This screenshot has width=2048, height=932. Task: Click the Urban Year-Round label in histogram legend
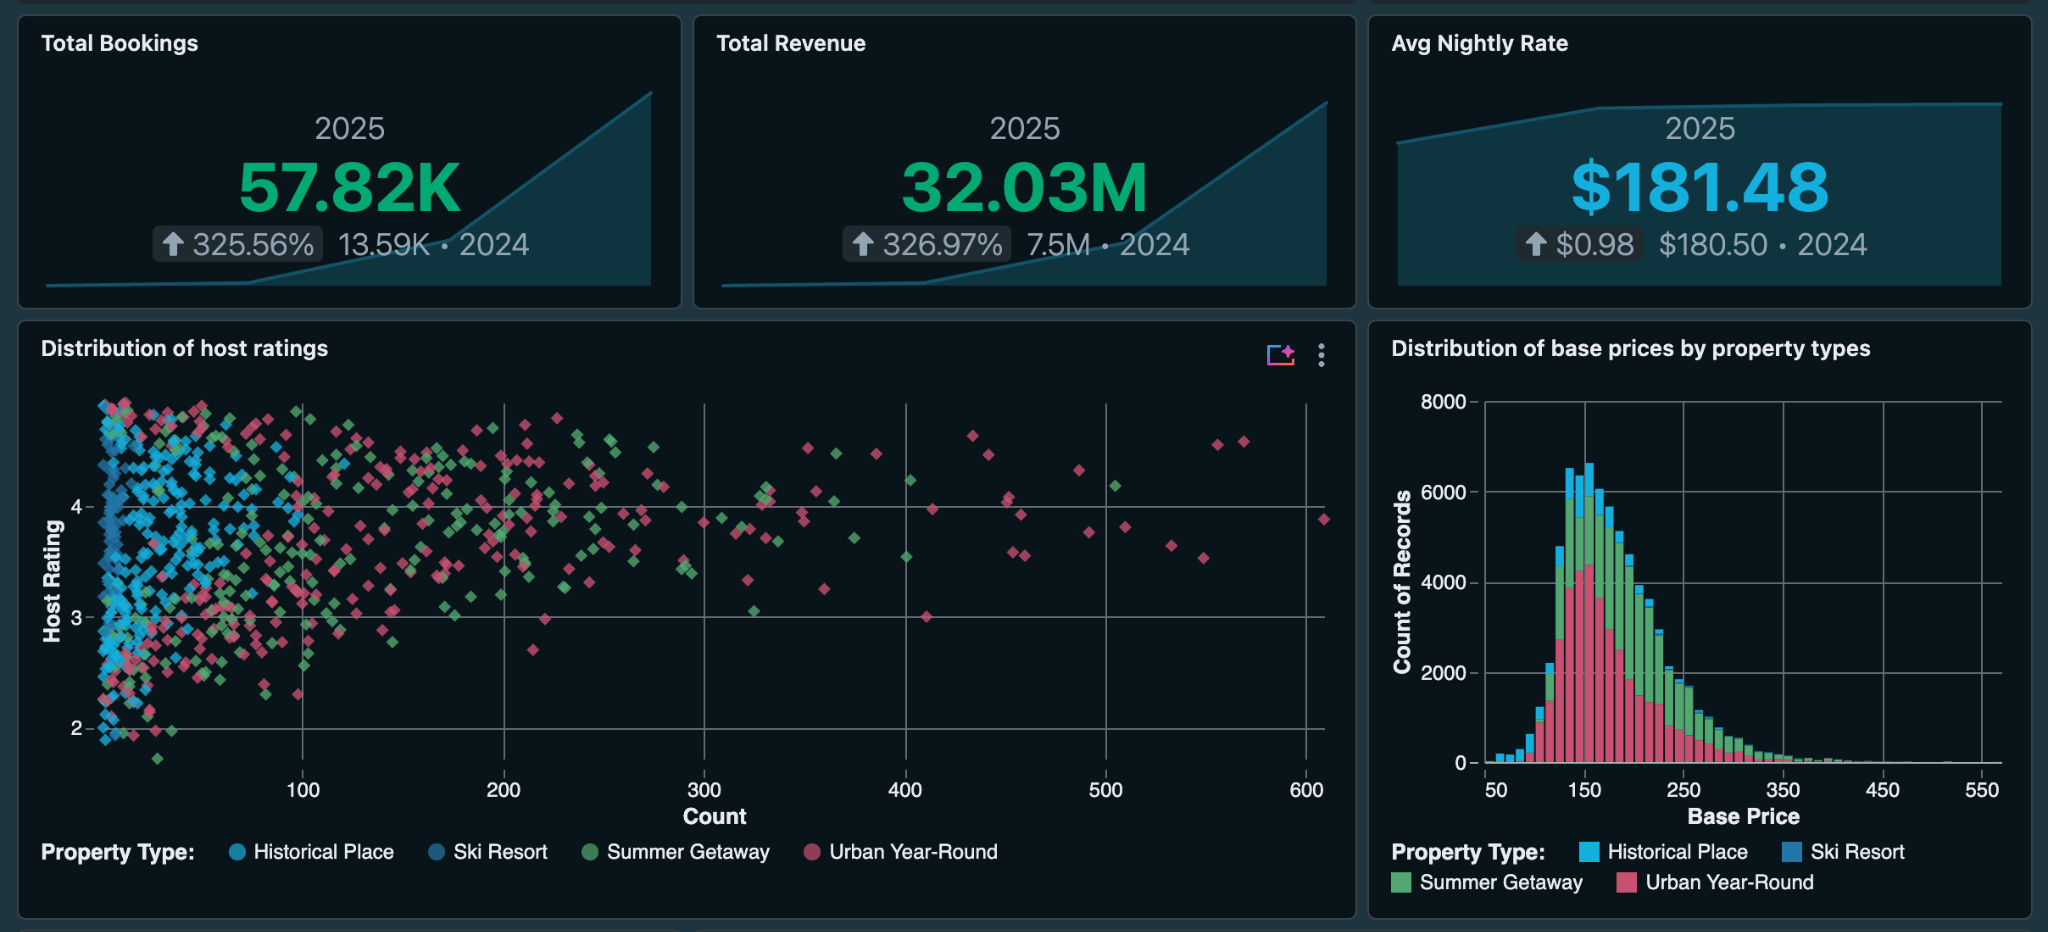(1730, 882)
